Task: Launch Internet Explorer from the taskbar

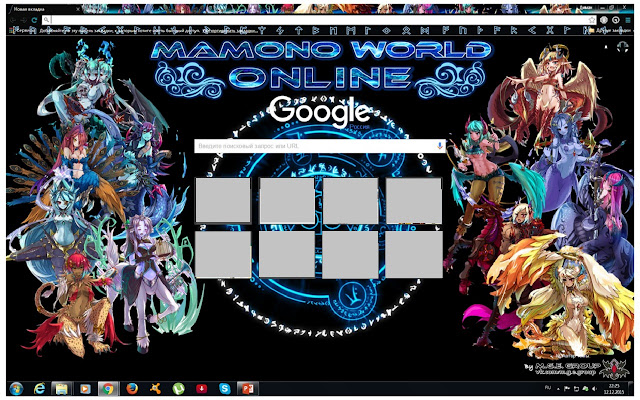Action: pyautogui.click(x=40, y=389)
